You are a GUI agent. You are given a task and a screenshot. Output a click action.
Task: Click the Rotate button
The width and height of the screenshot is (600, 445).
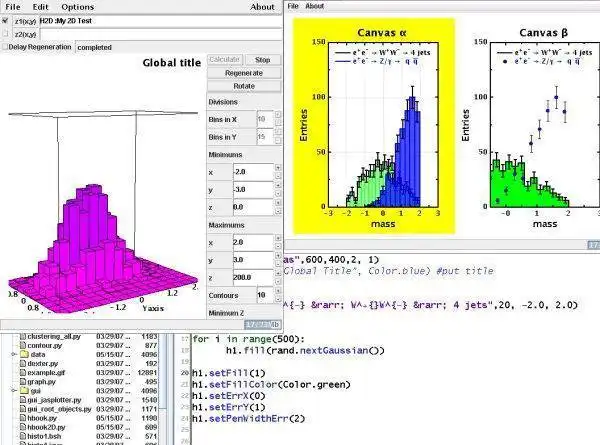244,86
